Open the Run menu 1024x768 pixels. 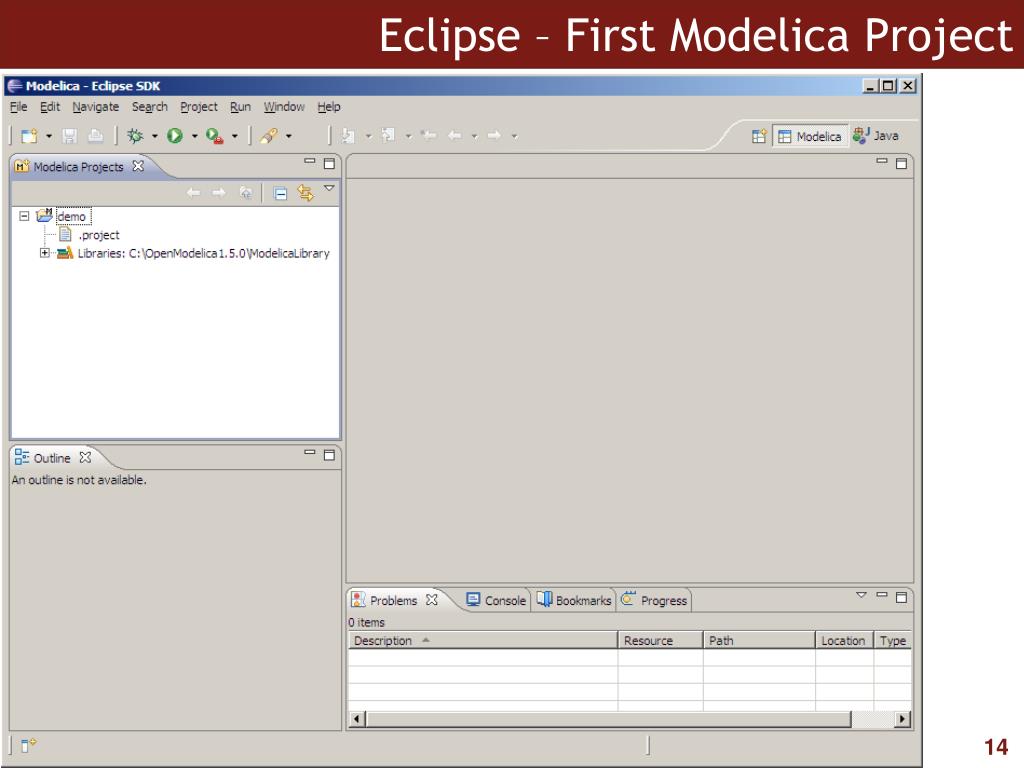click(x=240, y=106)
